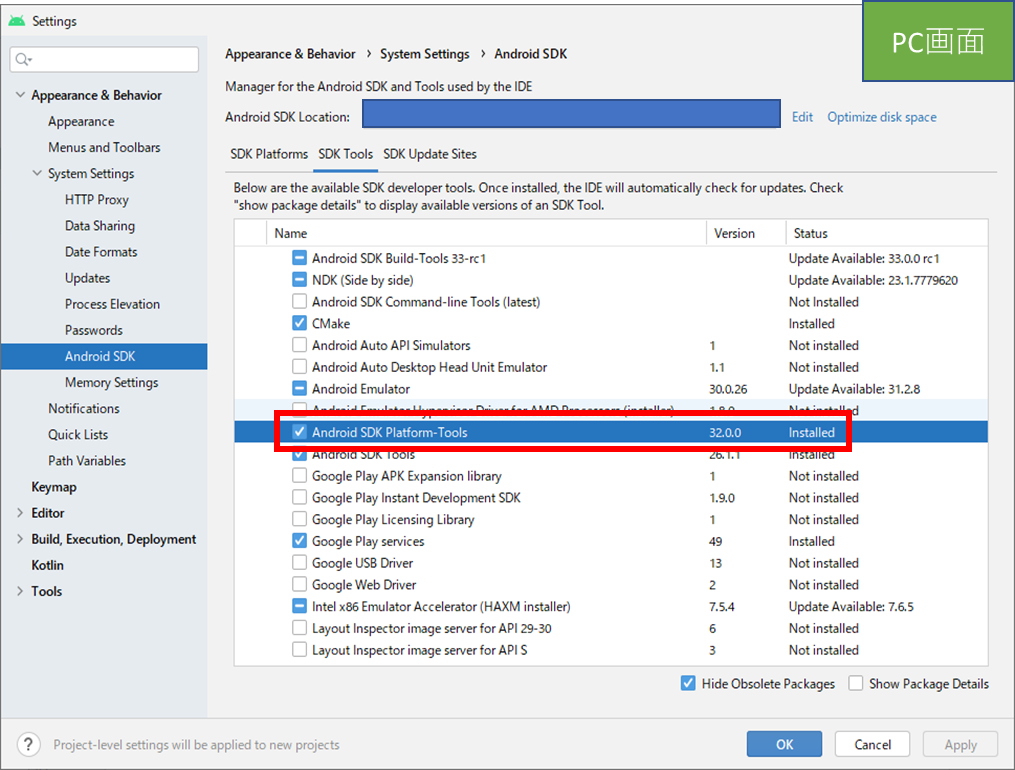
Task: Check Android Auto Desktop Head Unit Emulator
Action: tap(299, 367)
